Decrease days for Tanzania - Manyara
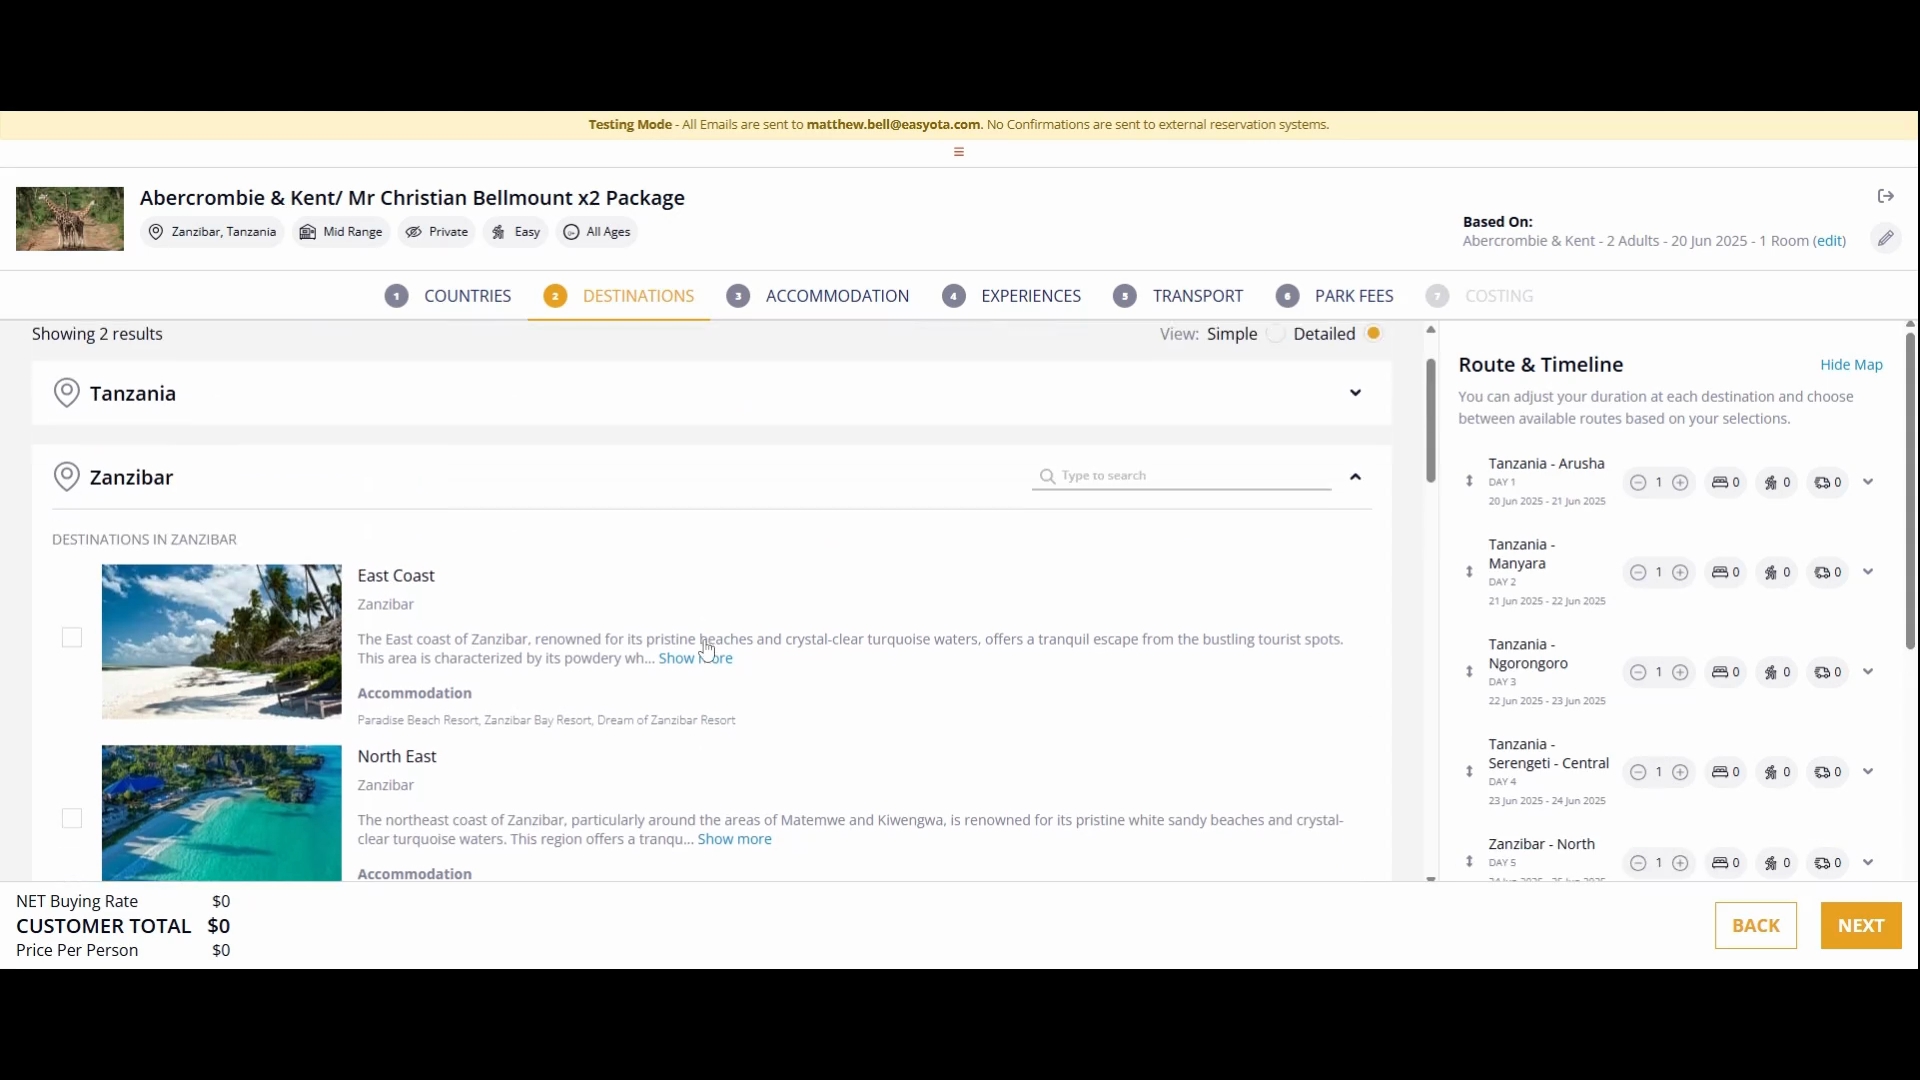 [x=1638, y=573]
